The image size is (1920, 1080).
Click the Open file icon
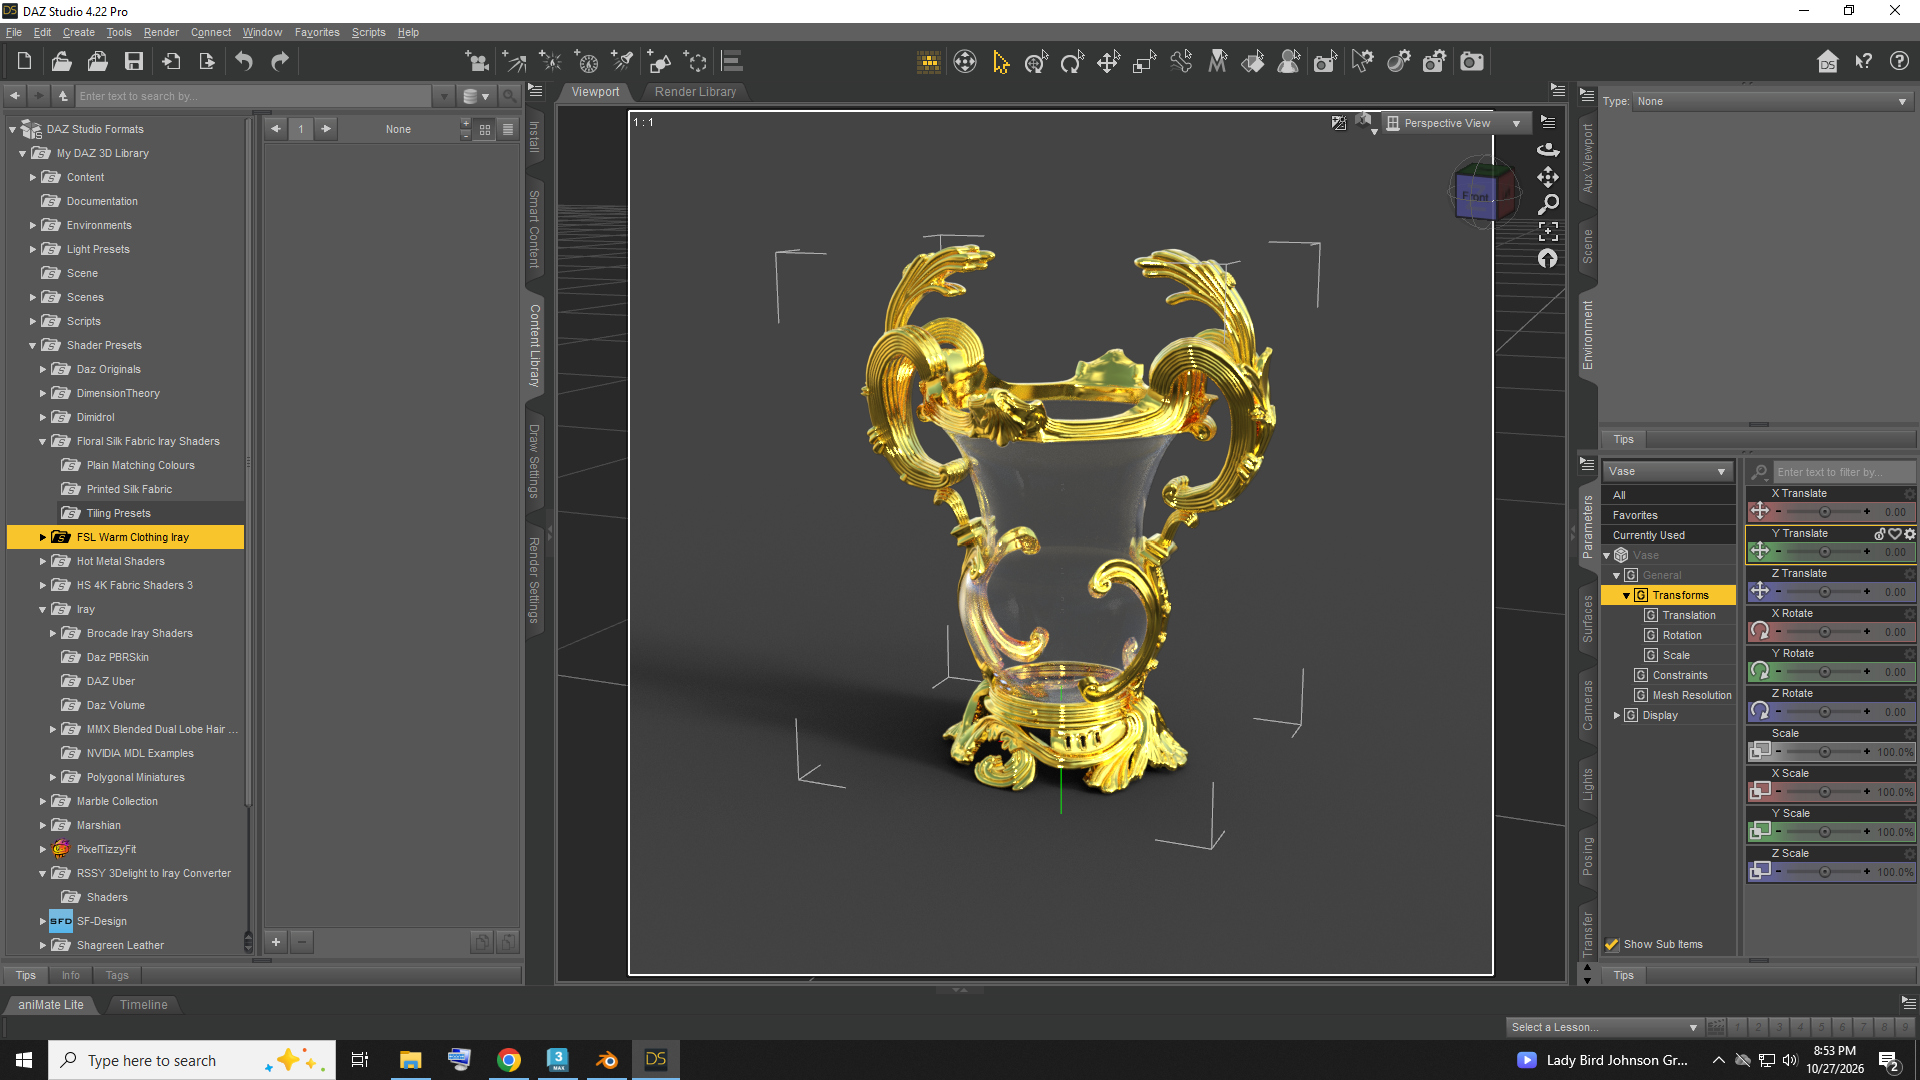pos(61,62)
